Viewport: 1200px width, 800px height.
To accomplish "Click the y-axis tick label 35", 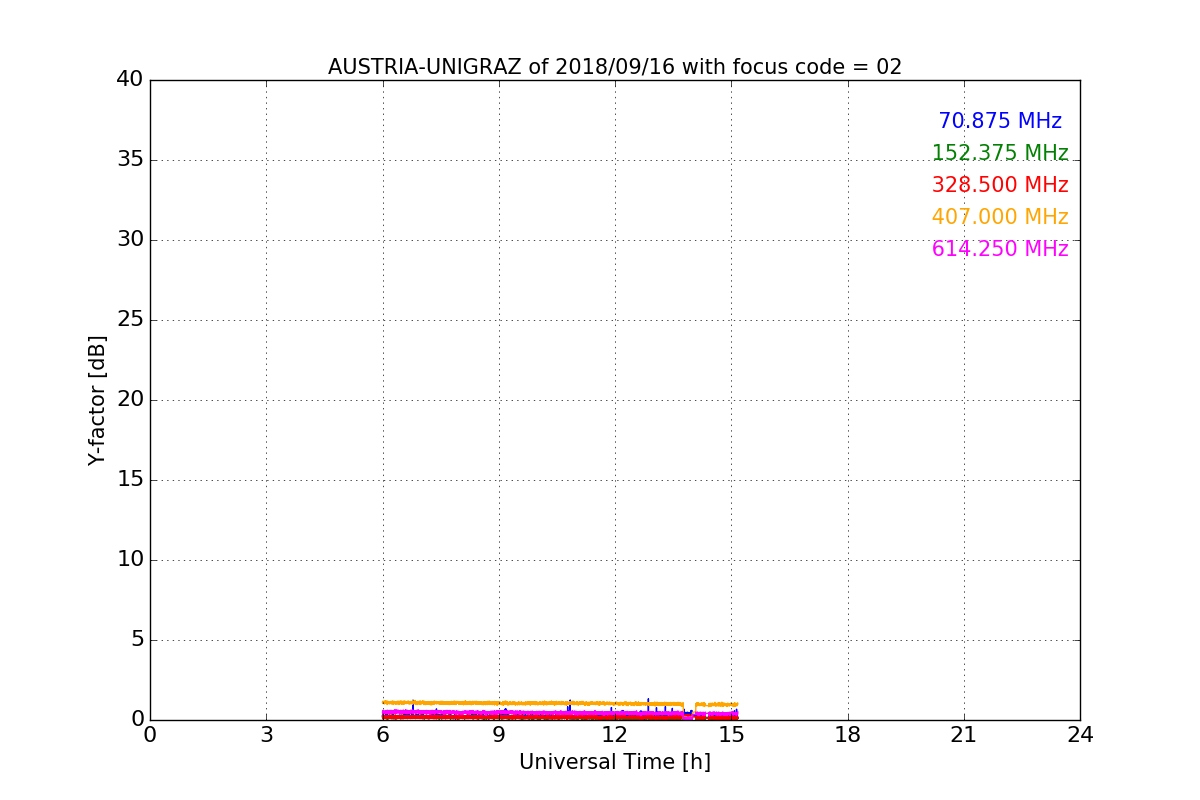I will click(130, 160).
